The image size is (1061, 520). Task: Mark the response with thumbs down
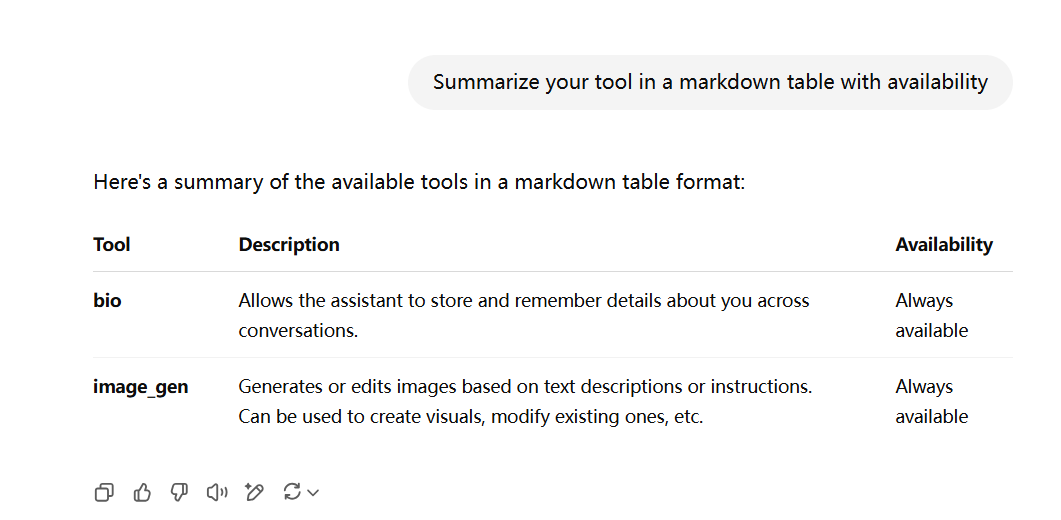point(179,492)
